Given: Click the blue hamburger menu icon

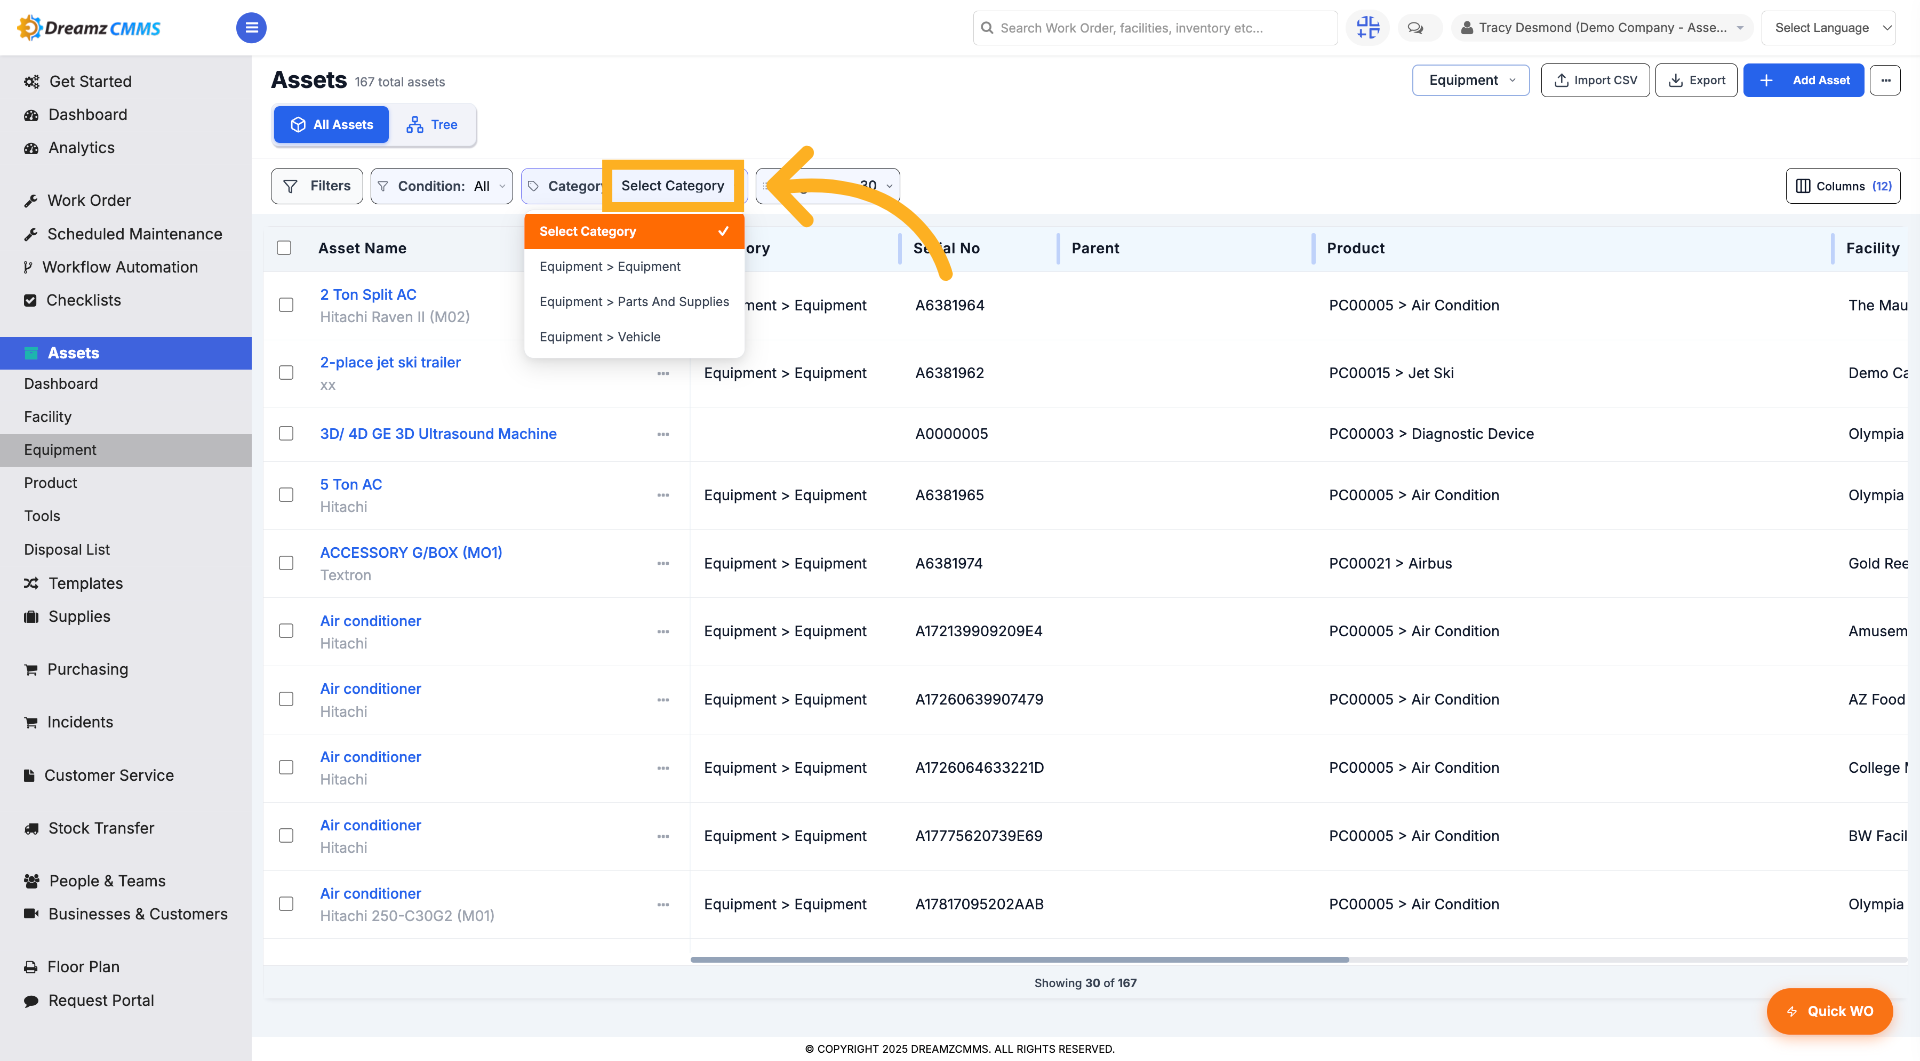Looking at the screenshot, I should click(x=251, y=28).
